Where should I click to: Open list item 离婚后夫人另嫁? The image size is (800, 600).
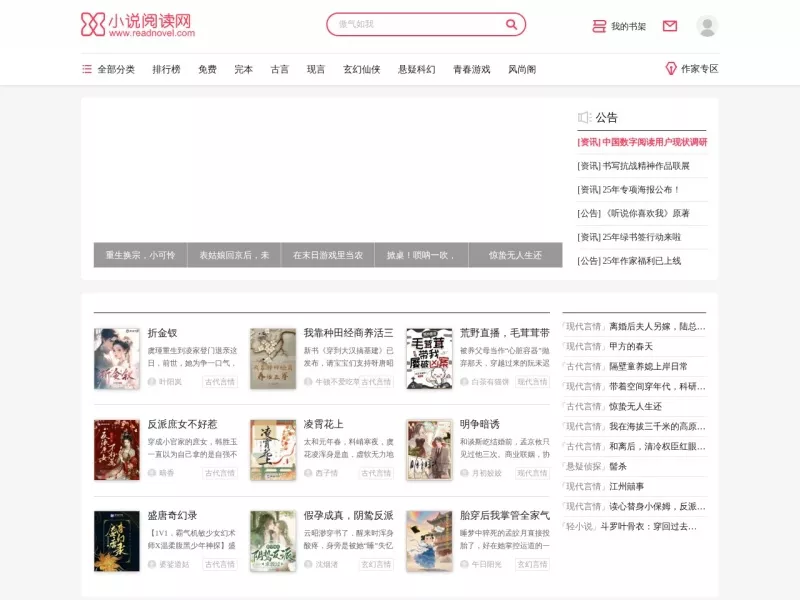coord(657,327)
